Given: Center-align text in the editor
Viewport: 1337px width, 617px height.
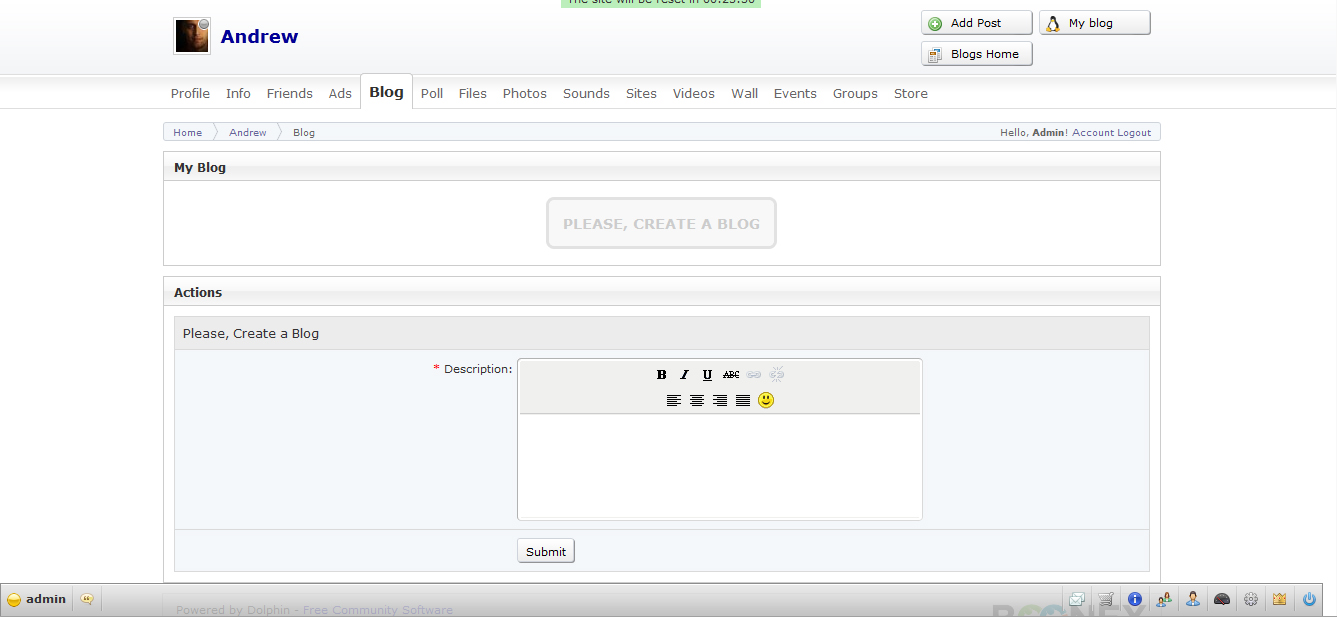Looking at the screenshot, I should [x=697, y=400].
